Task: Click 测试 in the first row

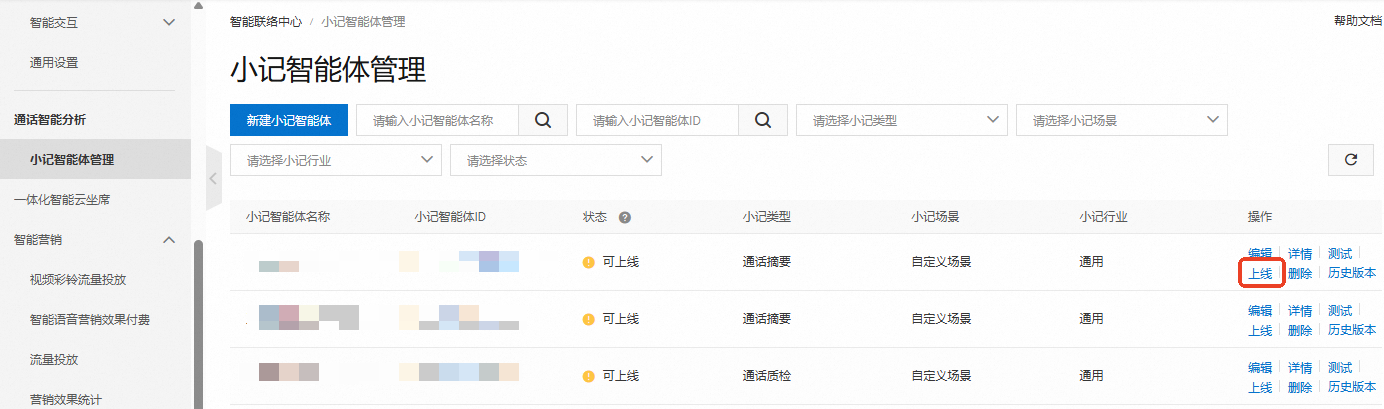Action: 1340,254
